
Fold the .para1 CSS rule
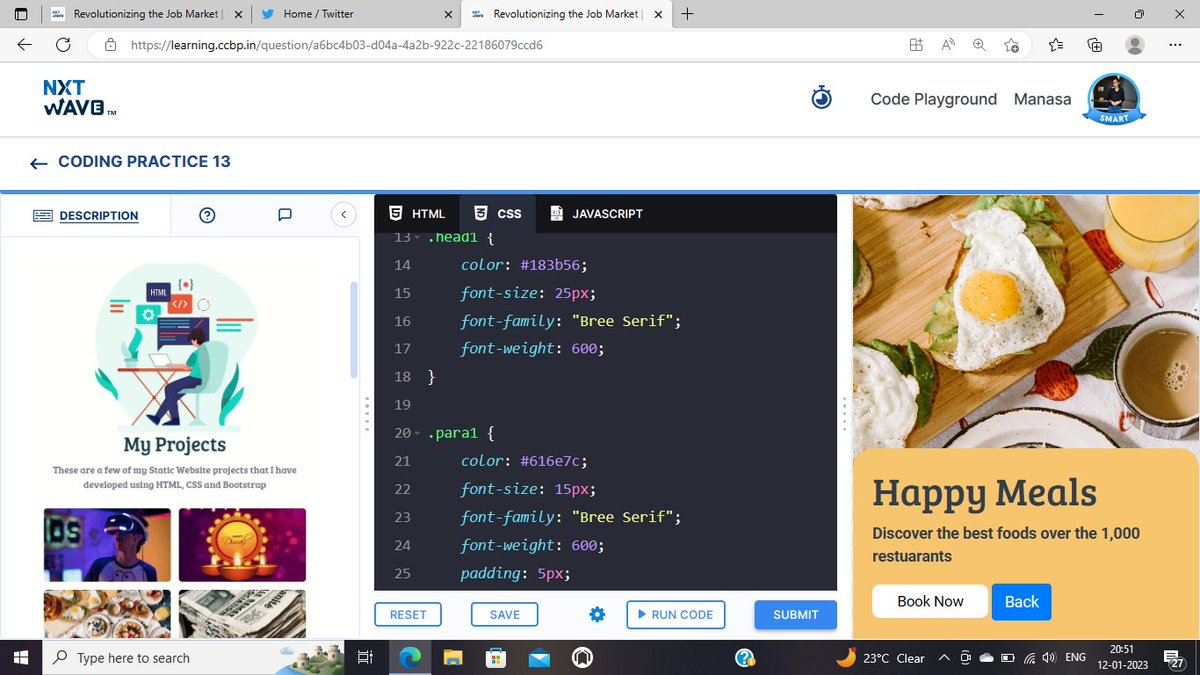point(417,434)
